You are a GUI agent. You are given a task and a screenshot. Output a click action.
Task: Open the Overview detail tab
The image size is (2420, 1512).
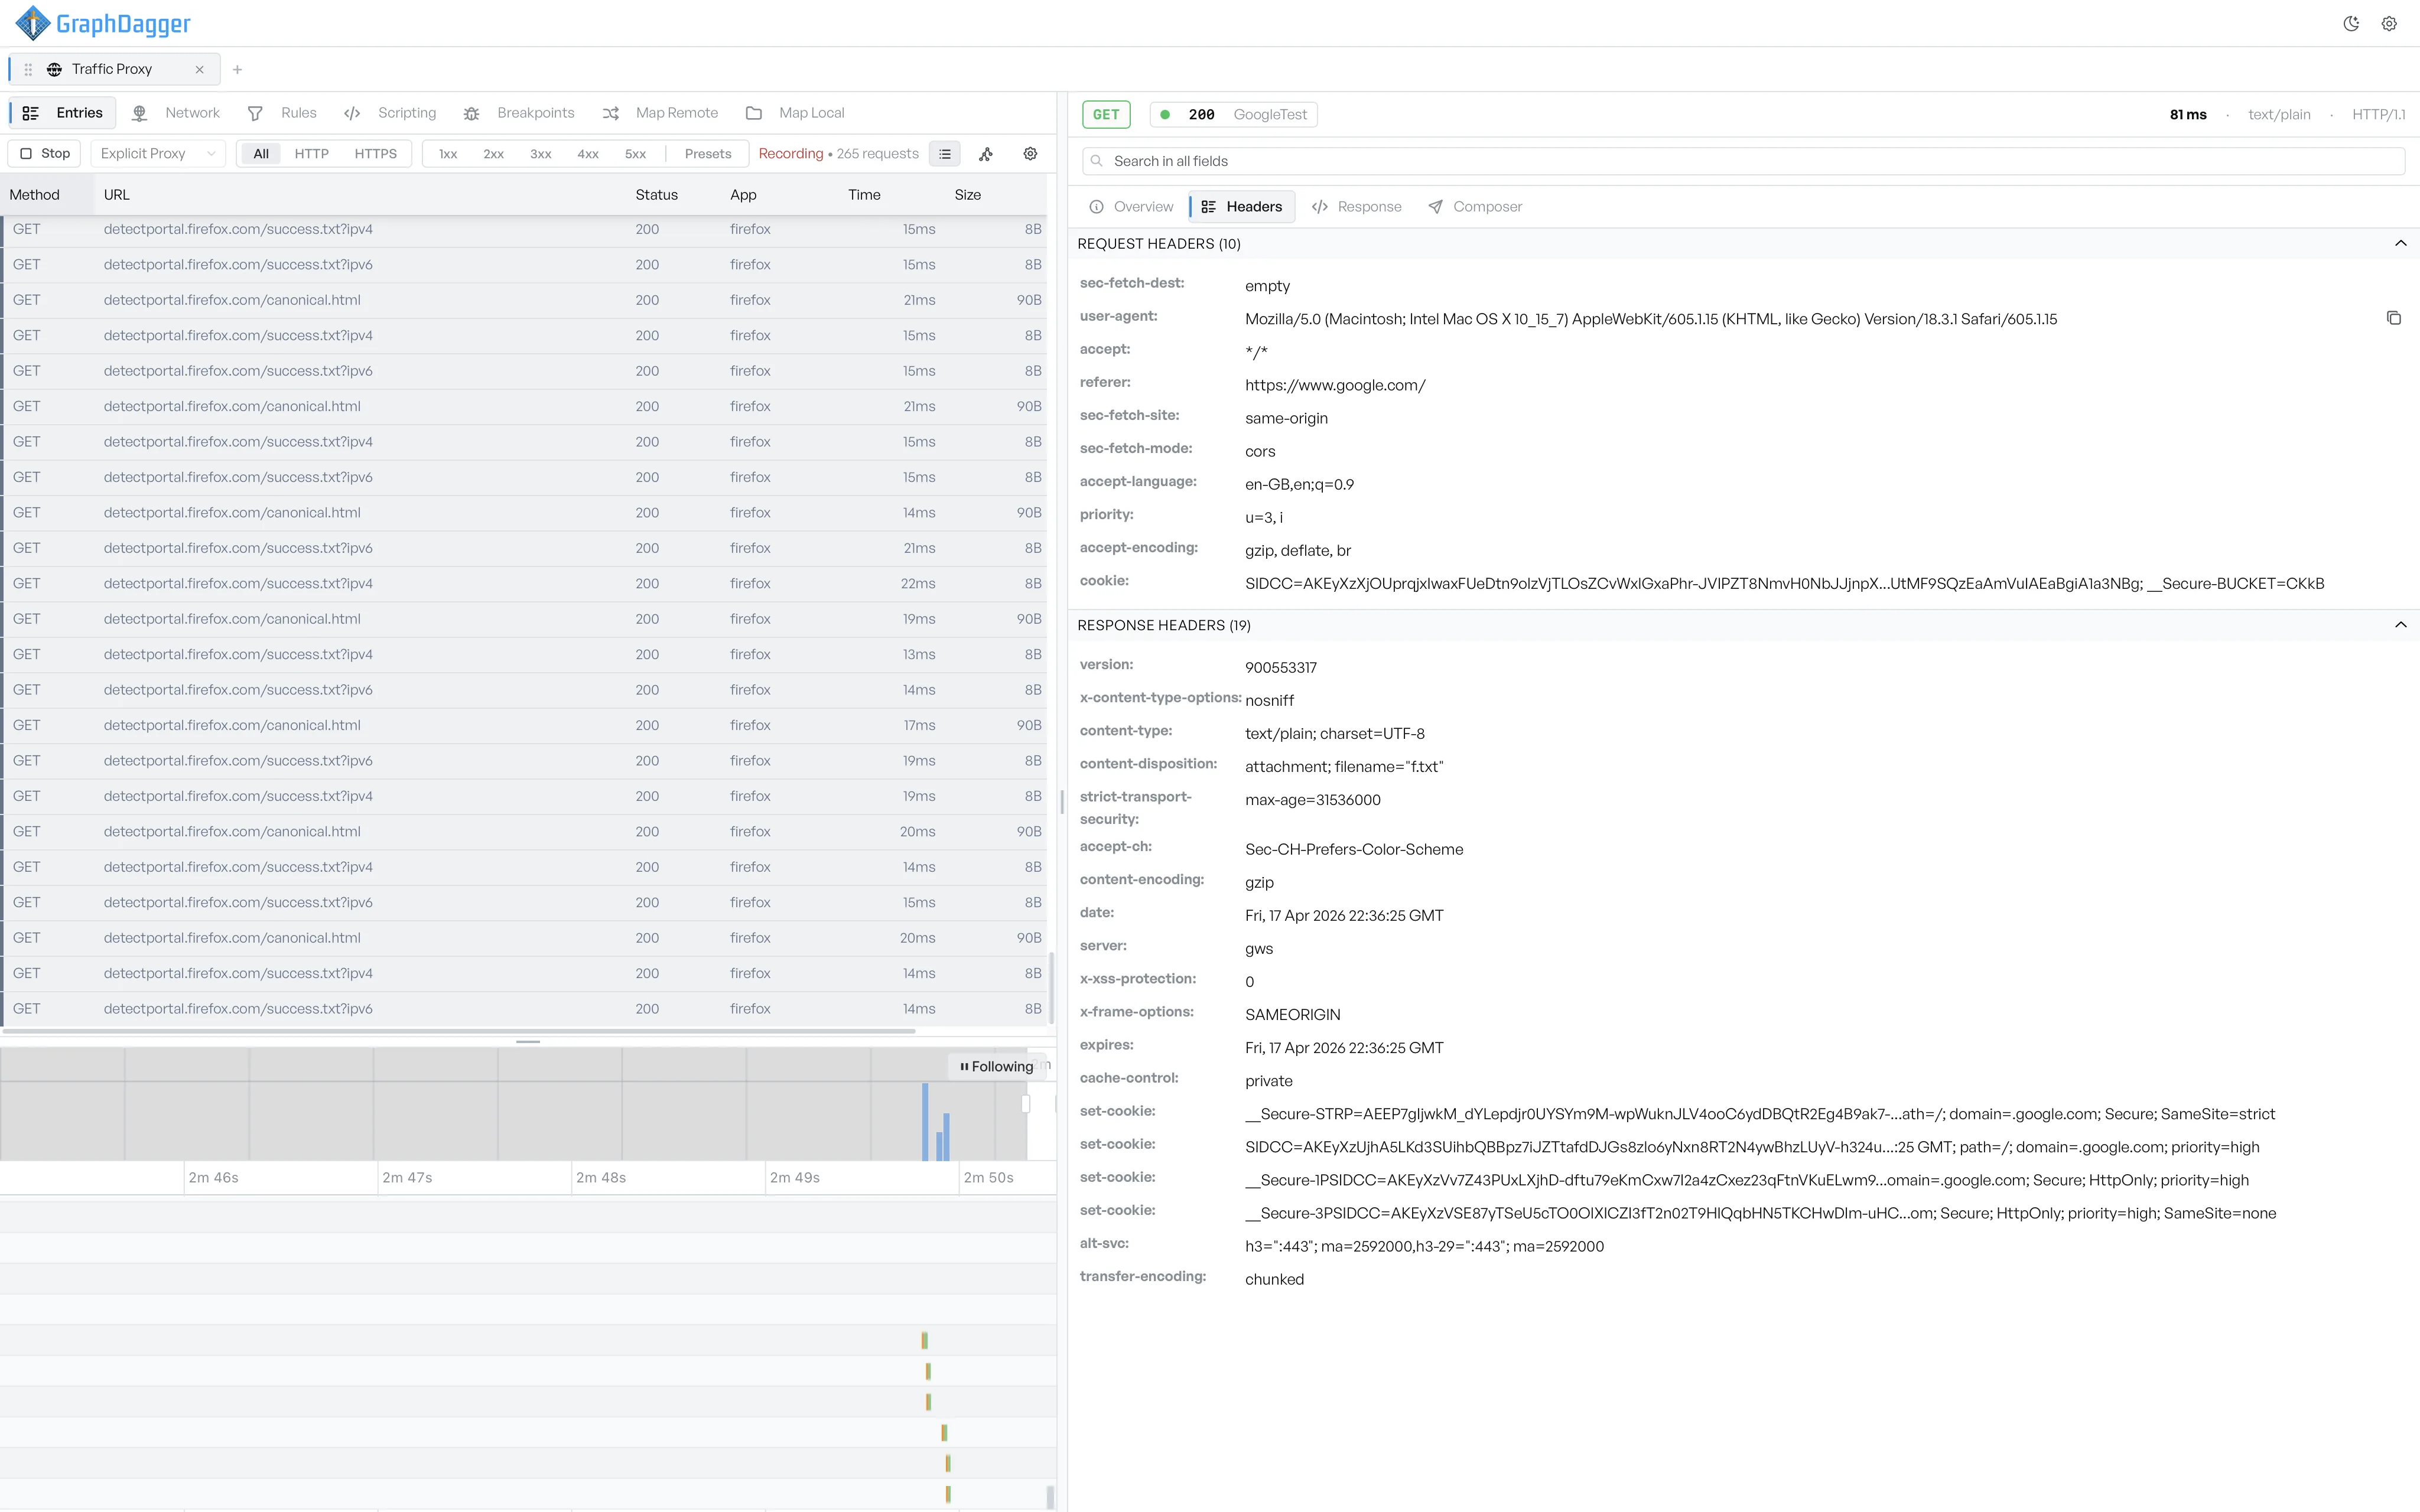(x=1131, y=207)
